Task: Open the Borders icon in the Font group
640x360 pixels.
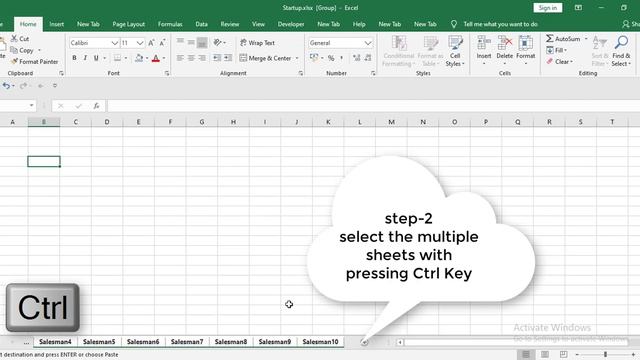Action: pyautogui.click(x=117, y=58)
